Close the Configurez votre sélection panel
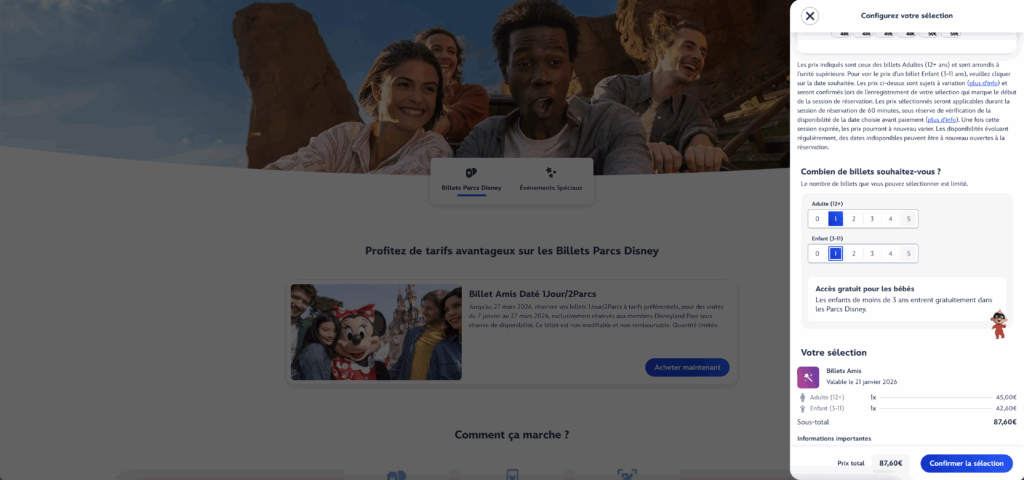Viewport: 1024px width, 480px height. 810,16
